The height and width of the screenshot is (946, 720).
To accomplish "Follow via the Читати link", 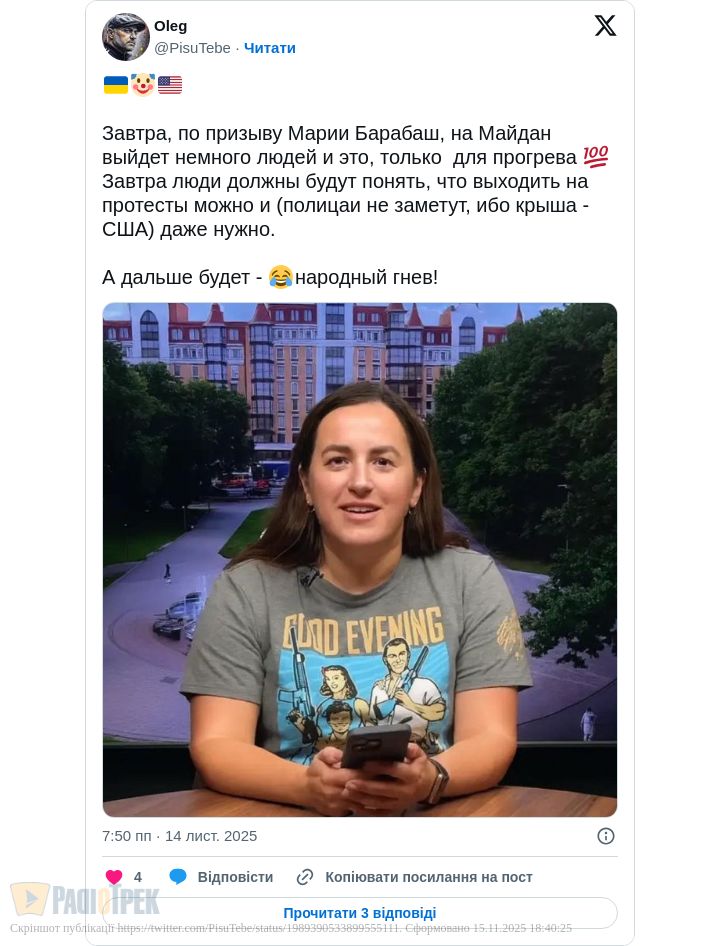I will tap(270, 48).
